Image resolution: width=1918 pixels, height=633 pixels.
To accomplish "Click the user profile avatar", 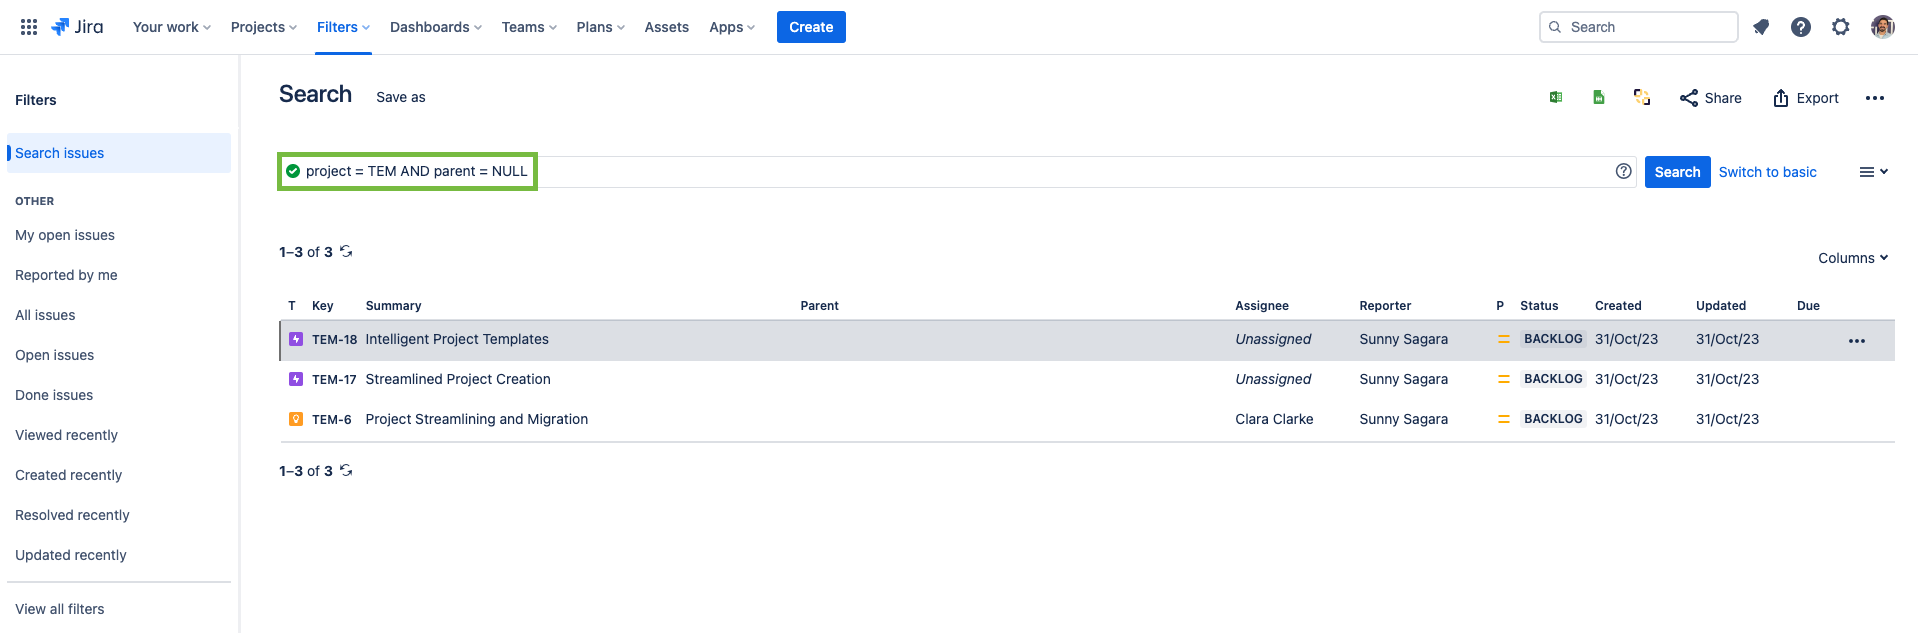I will coord(1882,27).
